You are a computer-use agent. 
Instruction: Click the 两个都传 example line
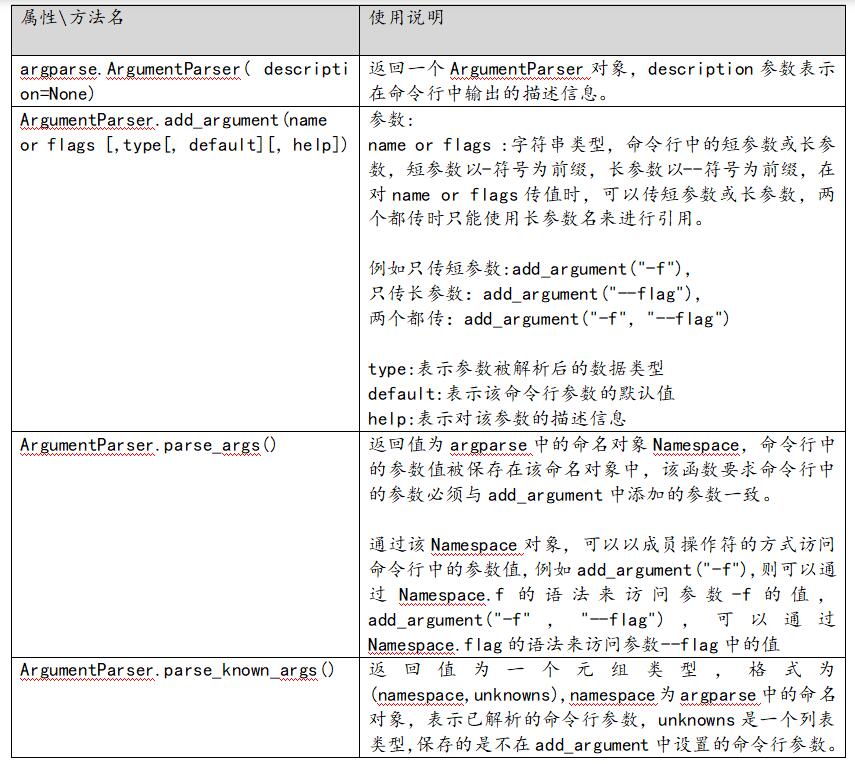[548, 319]
